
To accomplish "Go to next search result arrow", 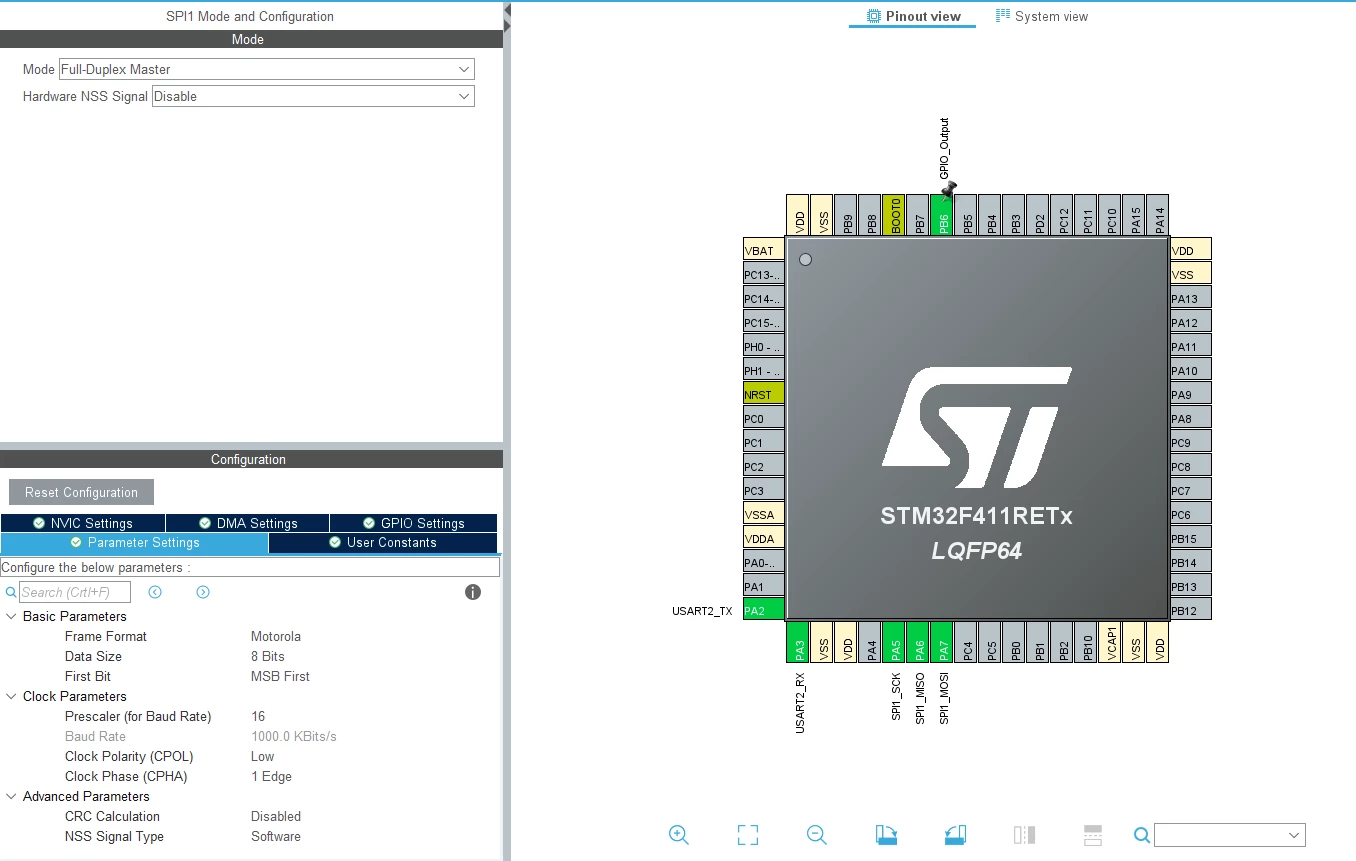I will point(203,592).
